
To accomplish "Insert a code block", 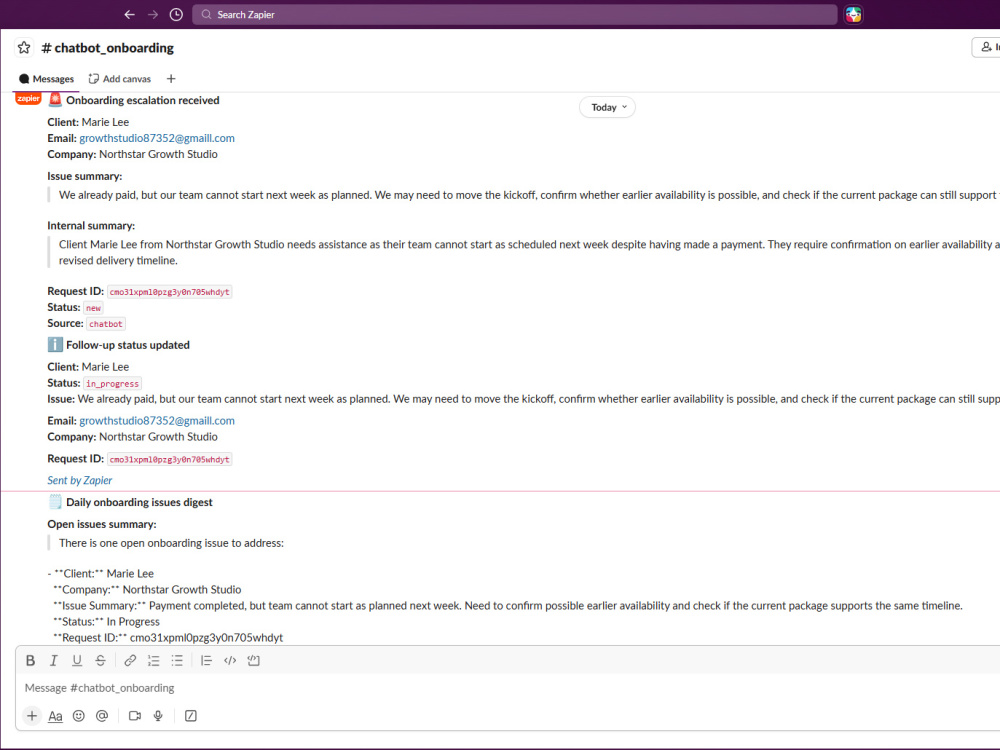I will (253, 661).
